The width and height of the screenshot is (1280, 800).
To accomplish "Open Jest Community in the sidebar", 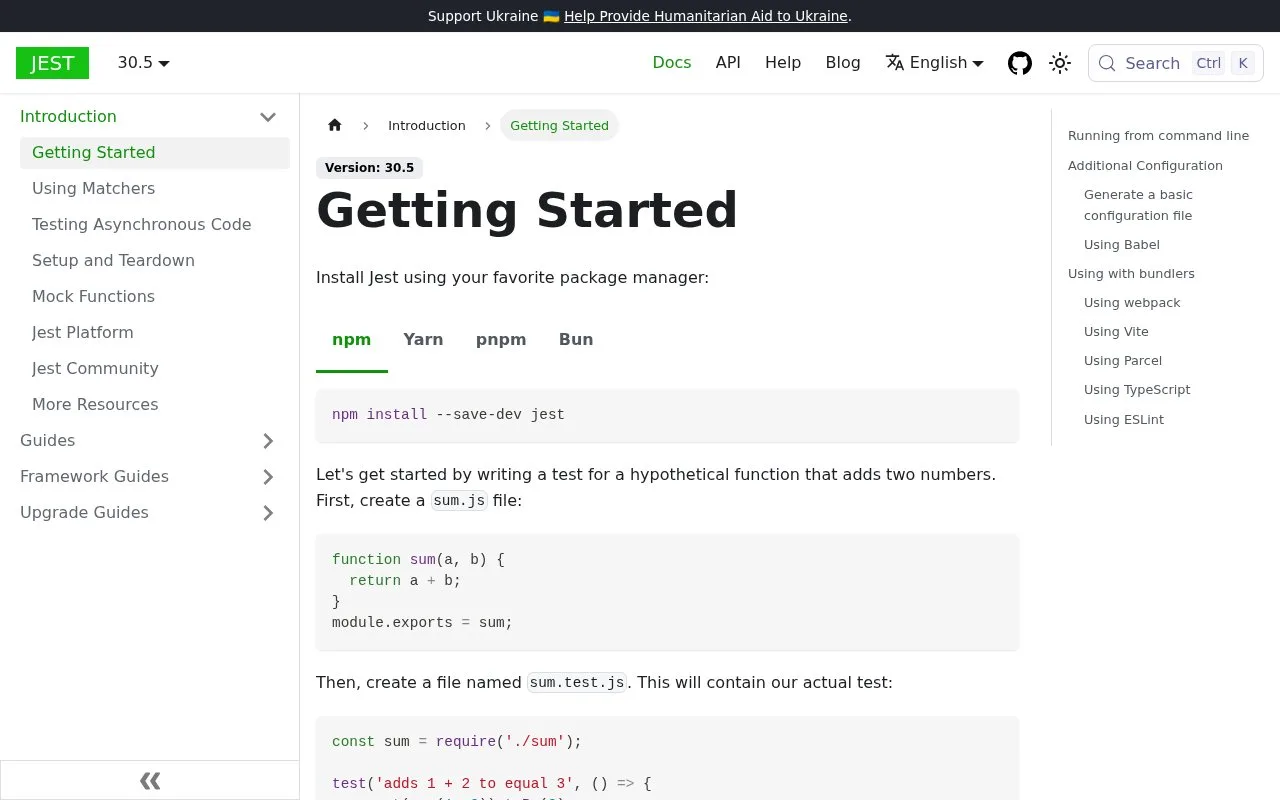I will point(155,369).
